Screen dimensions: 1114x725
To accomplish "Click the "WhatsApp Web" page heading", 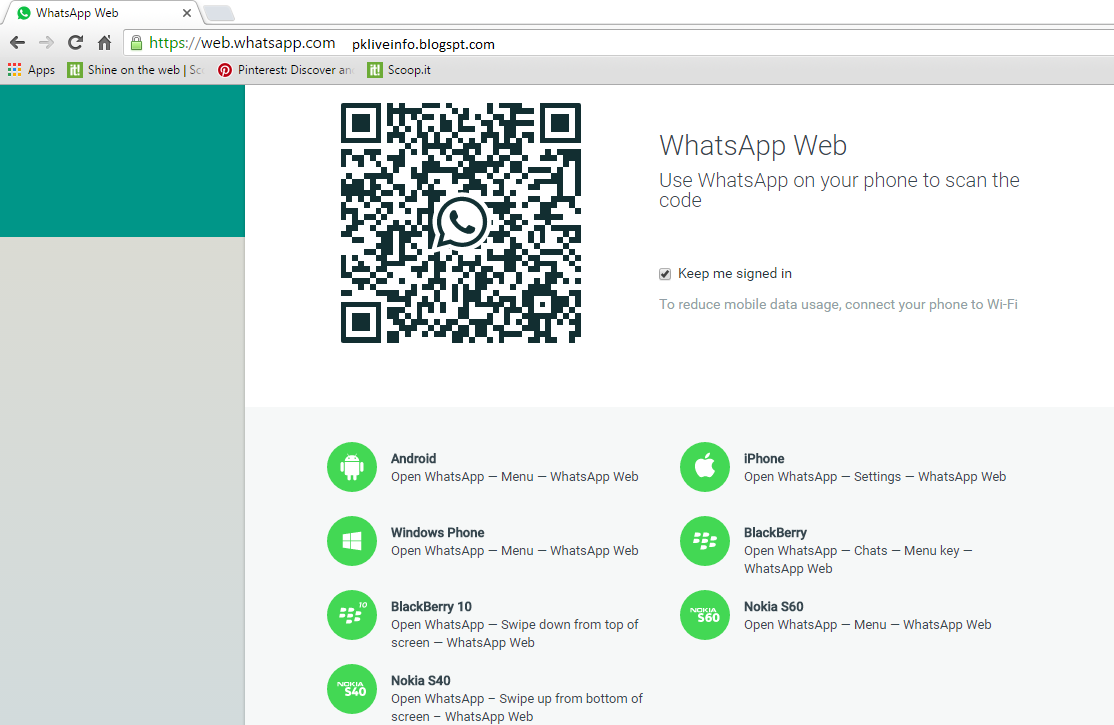I will [753, 146].
